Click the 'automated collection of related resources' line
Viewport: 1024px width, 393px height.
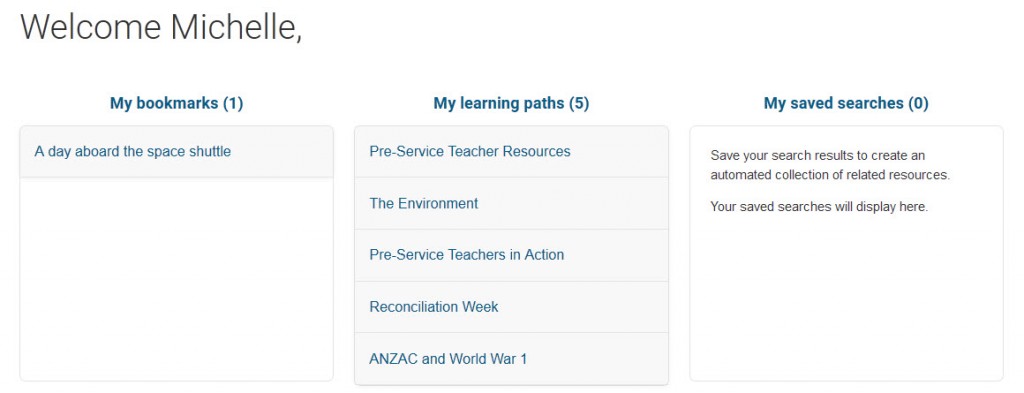[x=830, y=175]
